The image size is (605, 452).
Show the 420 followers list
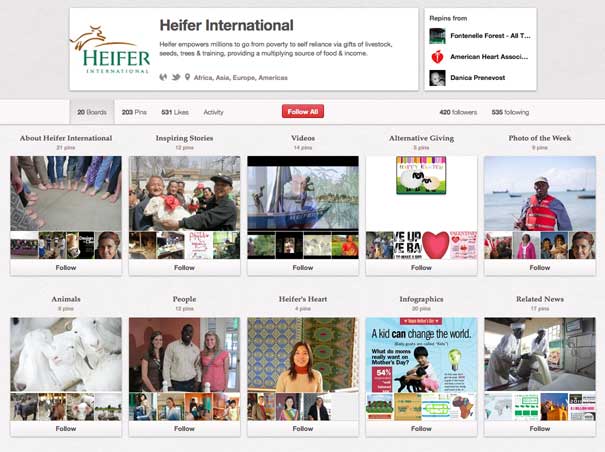pyautogui.click(x=458, y=112)
